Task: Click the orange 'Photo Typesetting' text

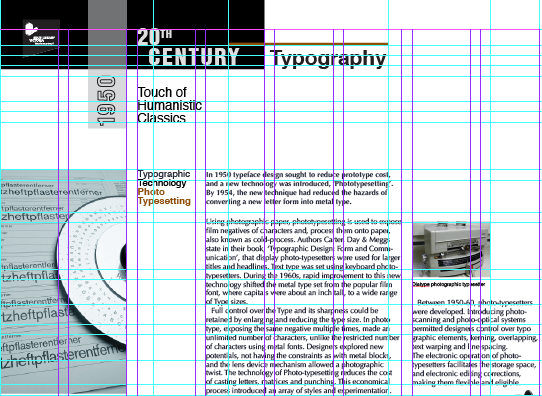Action: coord(164,196)
